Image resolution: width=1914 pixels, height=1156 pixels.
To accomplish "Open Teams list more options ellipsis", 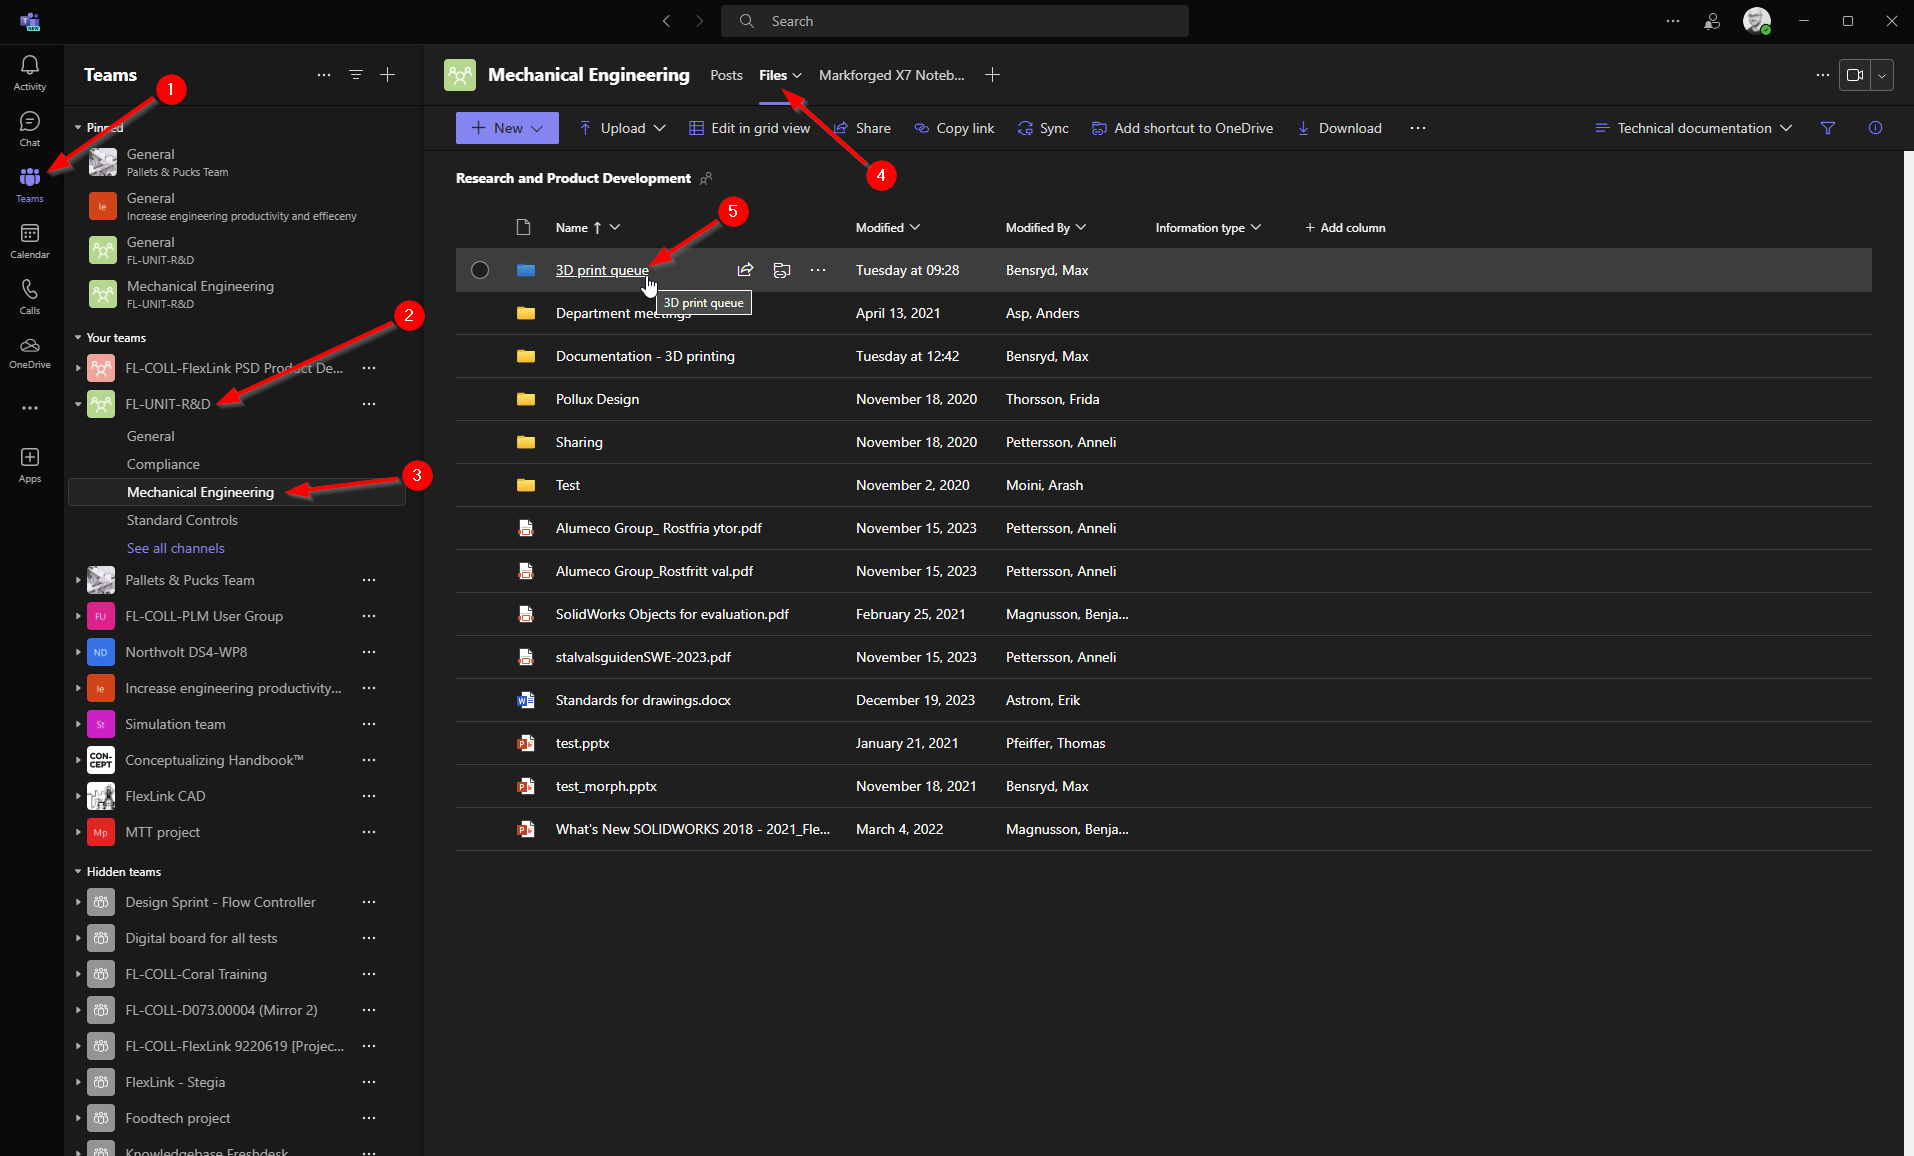I will point(324,75).
